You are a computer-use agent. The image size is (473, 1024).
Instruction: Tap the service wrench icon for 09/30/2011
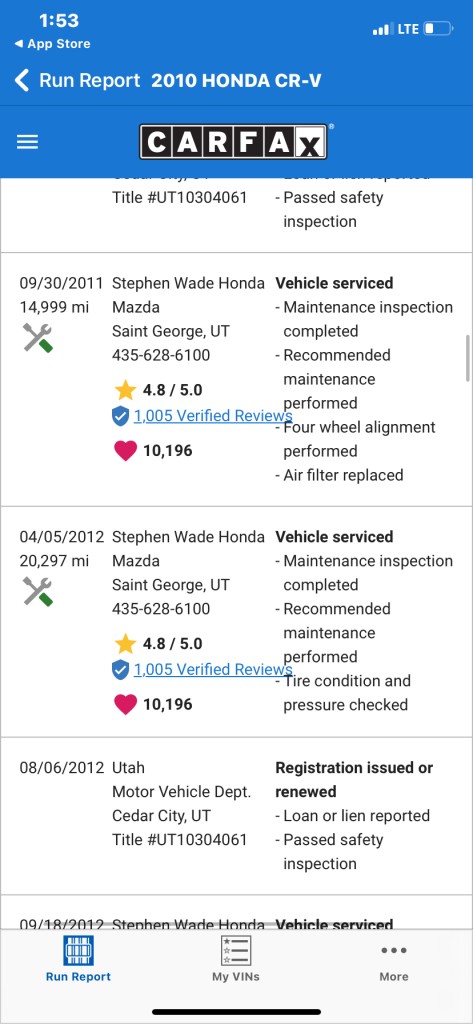click(x=38, y=338)
